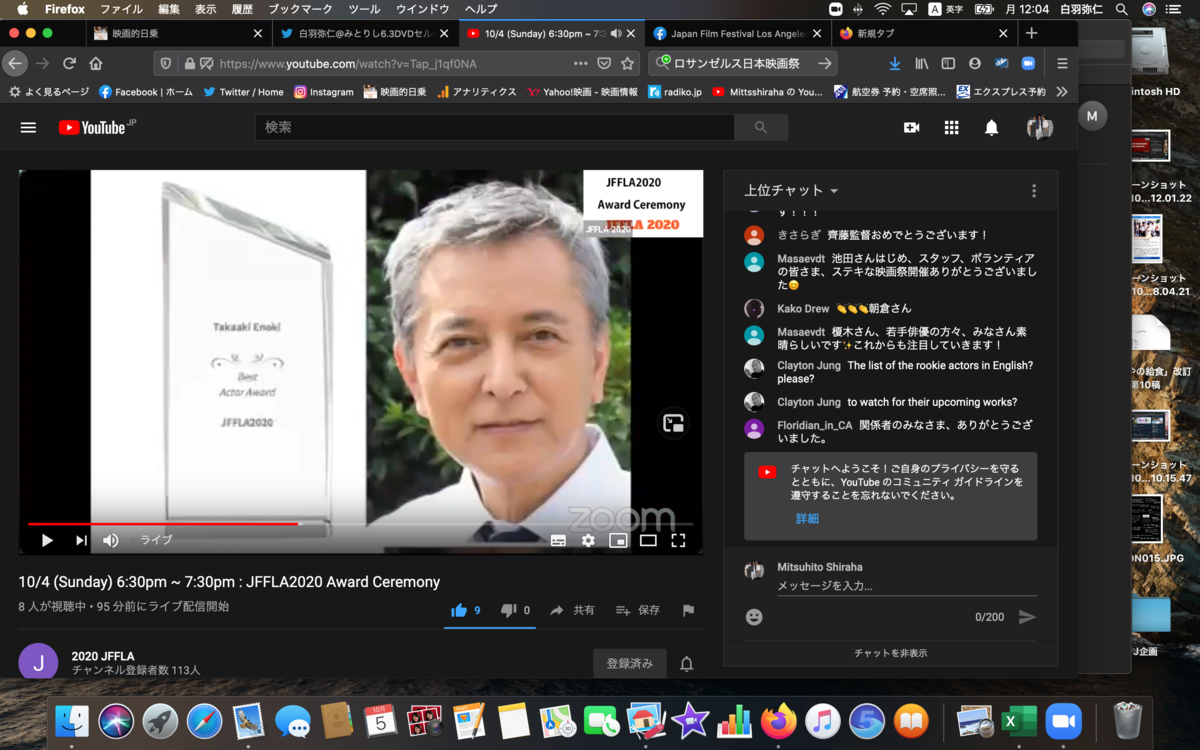
Task: Open Microsoft Excel from the Dock
Action: [x=1019, y=720]
